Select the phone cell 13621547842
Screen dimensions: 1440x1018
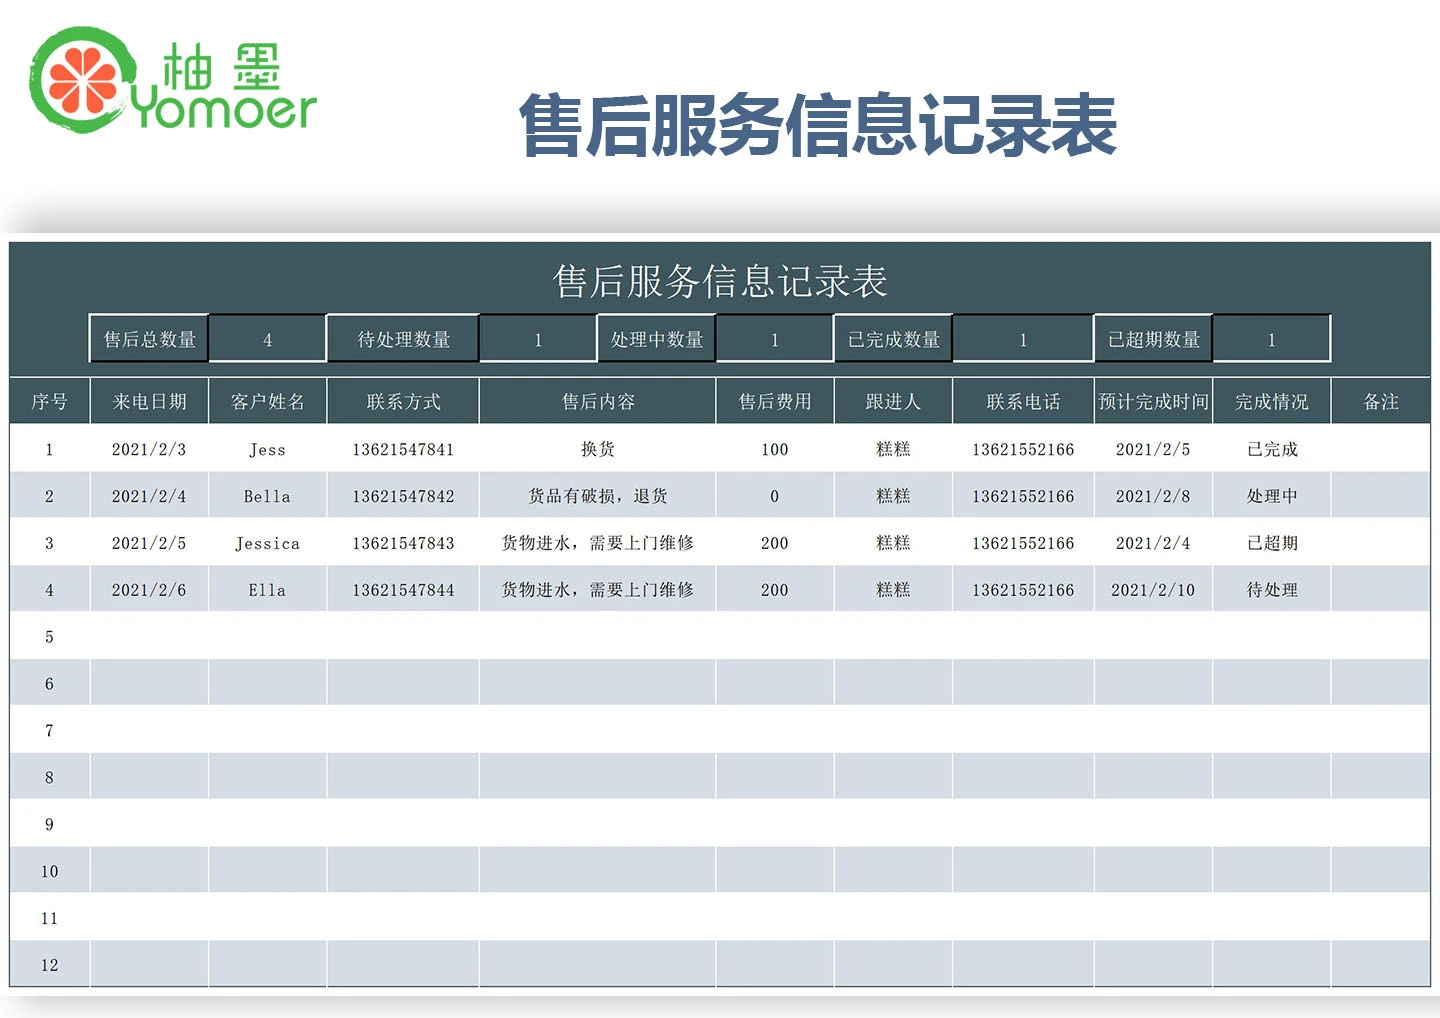[403, 497]
